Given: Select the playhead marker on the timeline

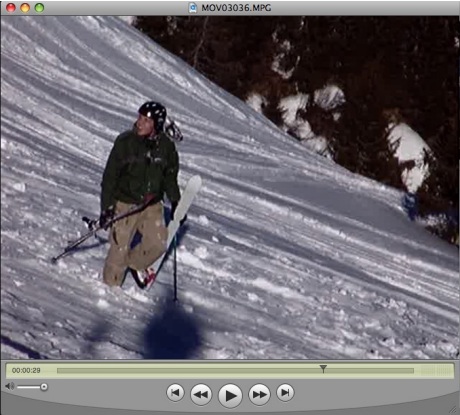Looking at the screenshot, I should point(323,368).
